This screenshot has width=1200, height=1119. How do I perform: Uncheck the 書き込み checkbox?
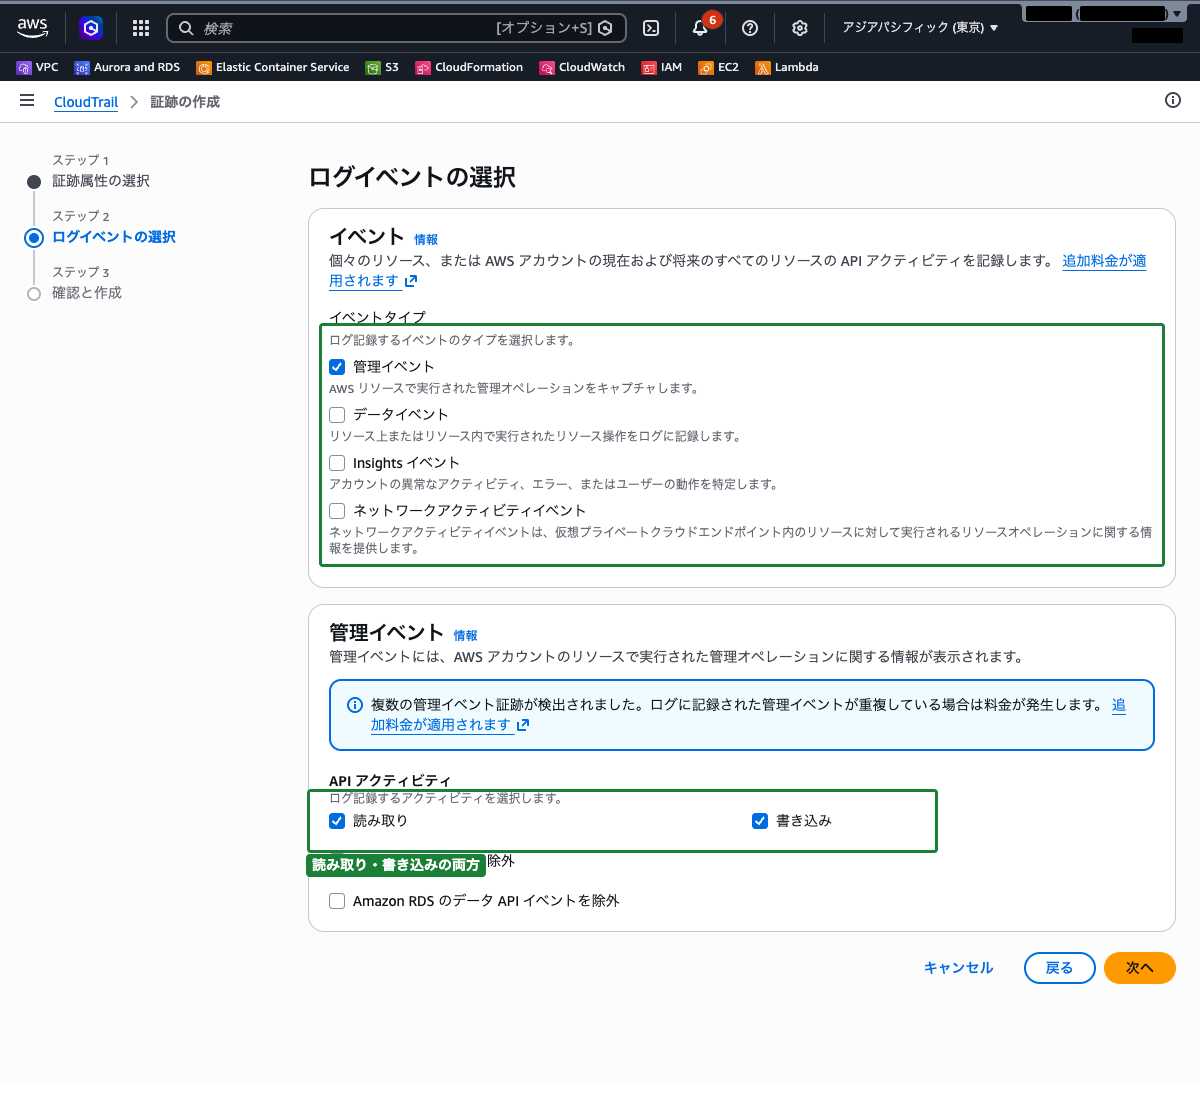coord(760,821)
